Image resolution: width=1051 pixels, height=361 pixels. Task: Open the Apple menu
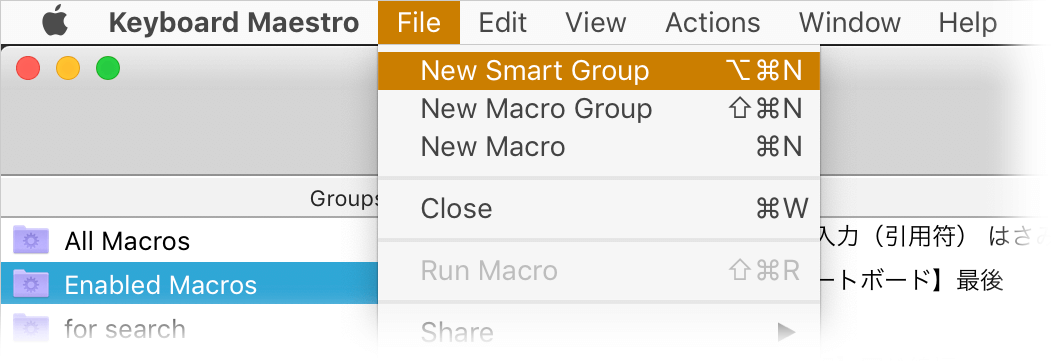55,23
